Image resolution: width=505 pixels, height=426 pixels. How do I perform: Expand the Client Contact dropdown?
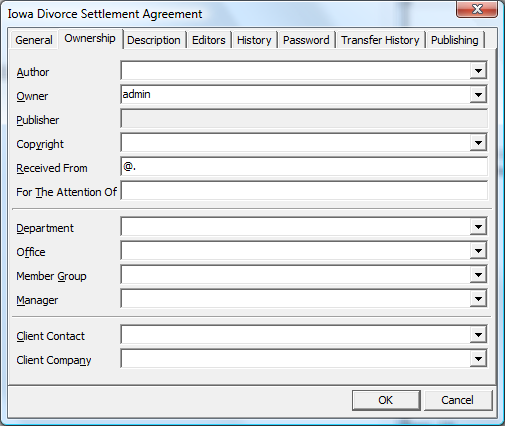(478, 335)
